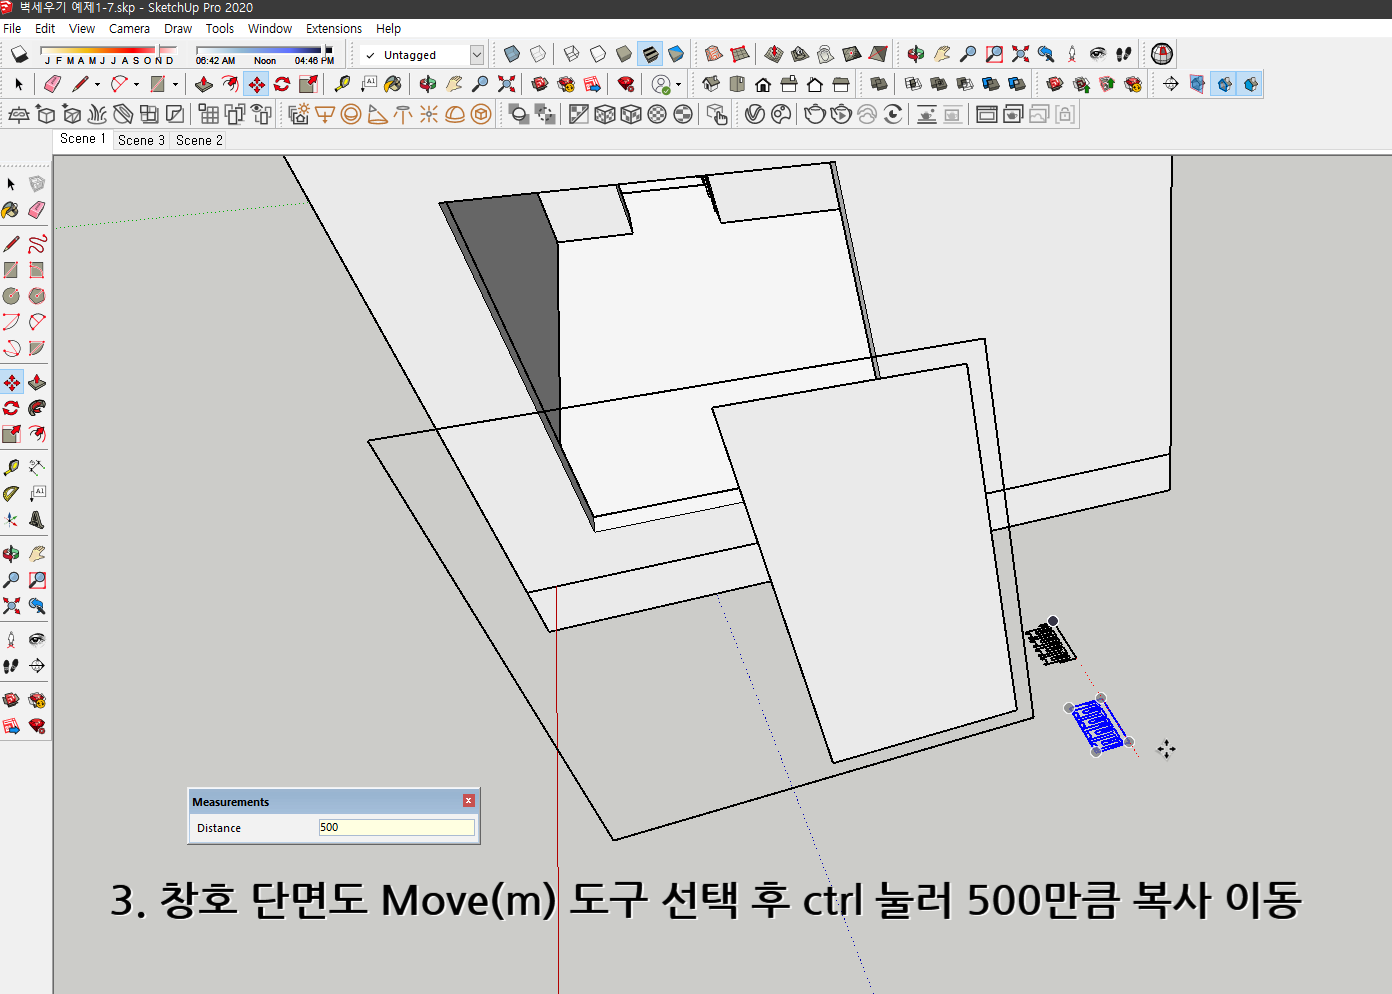This screenshot has width=1392, height=994.
Task: Toggle the currently highlighted shaded-with-textures style
Action: pos(651,54)
